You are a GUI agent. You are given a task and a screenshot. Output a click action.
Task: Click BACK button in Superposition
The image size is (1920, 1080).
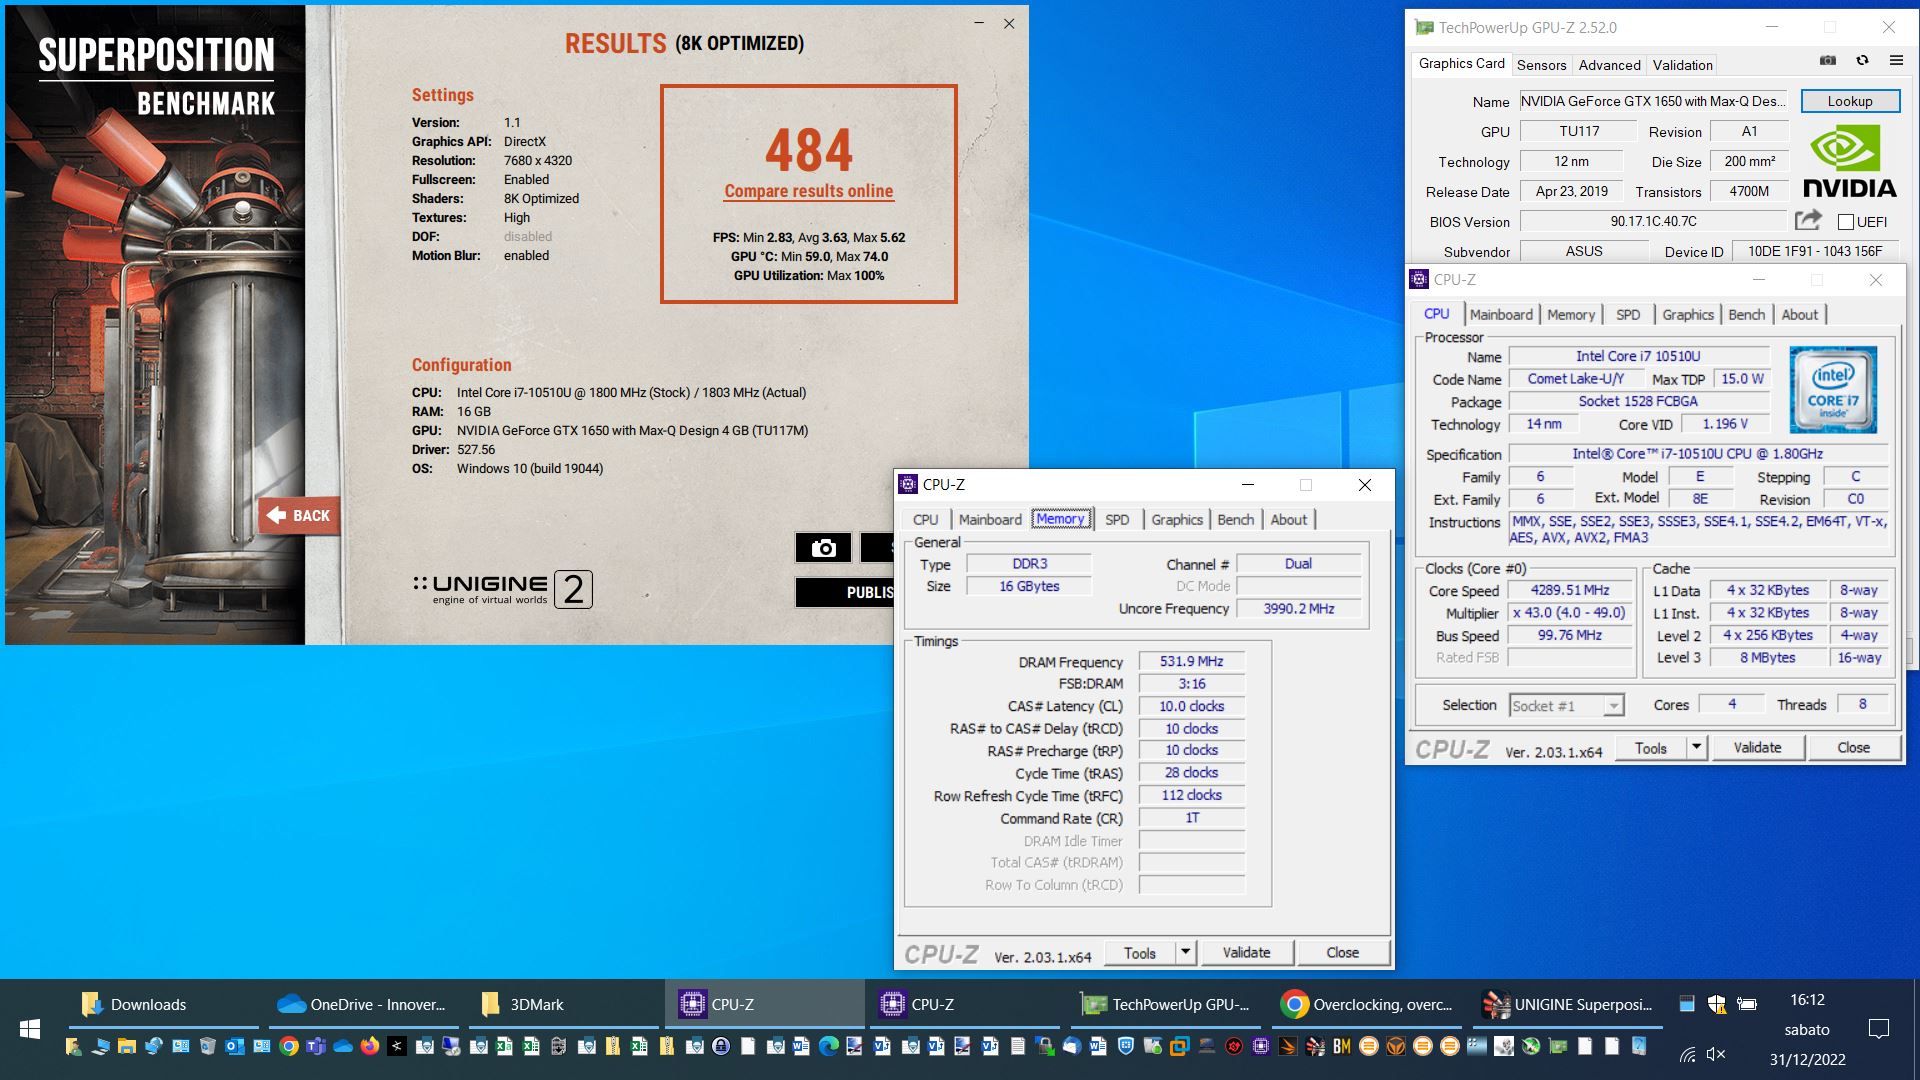pyautogui.click(x=299, y=516)
